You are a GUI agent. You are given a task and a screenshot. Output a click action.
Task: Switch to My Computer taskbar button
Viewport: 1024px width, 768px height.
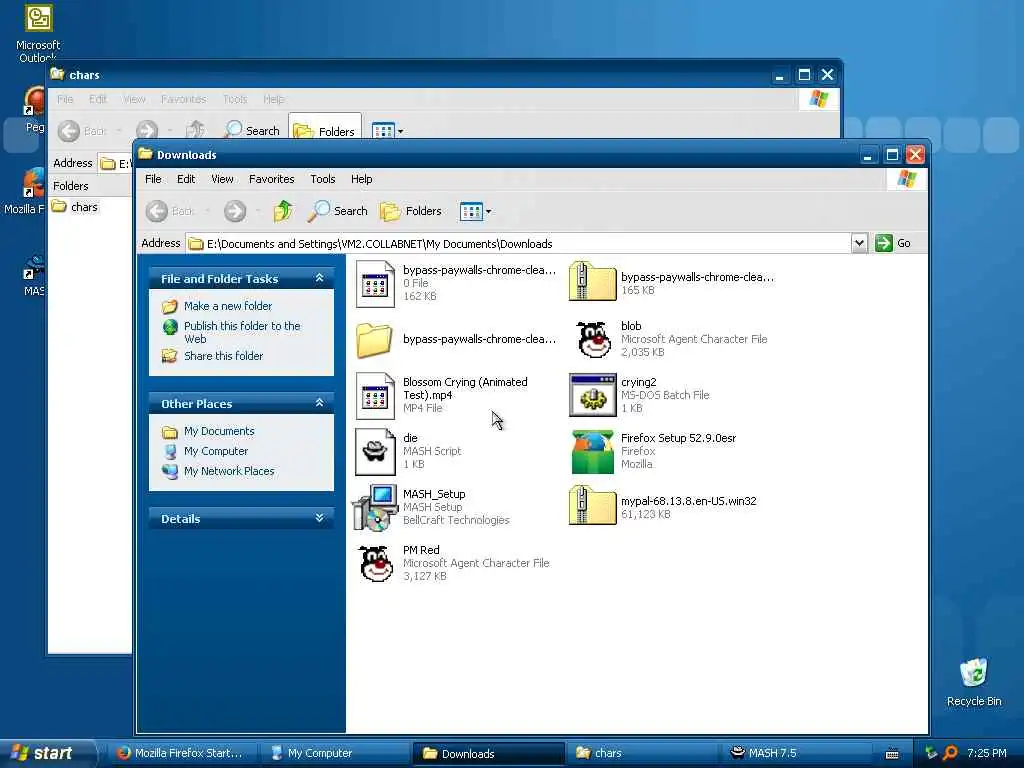point(334,753)
